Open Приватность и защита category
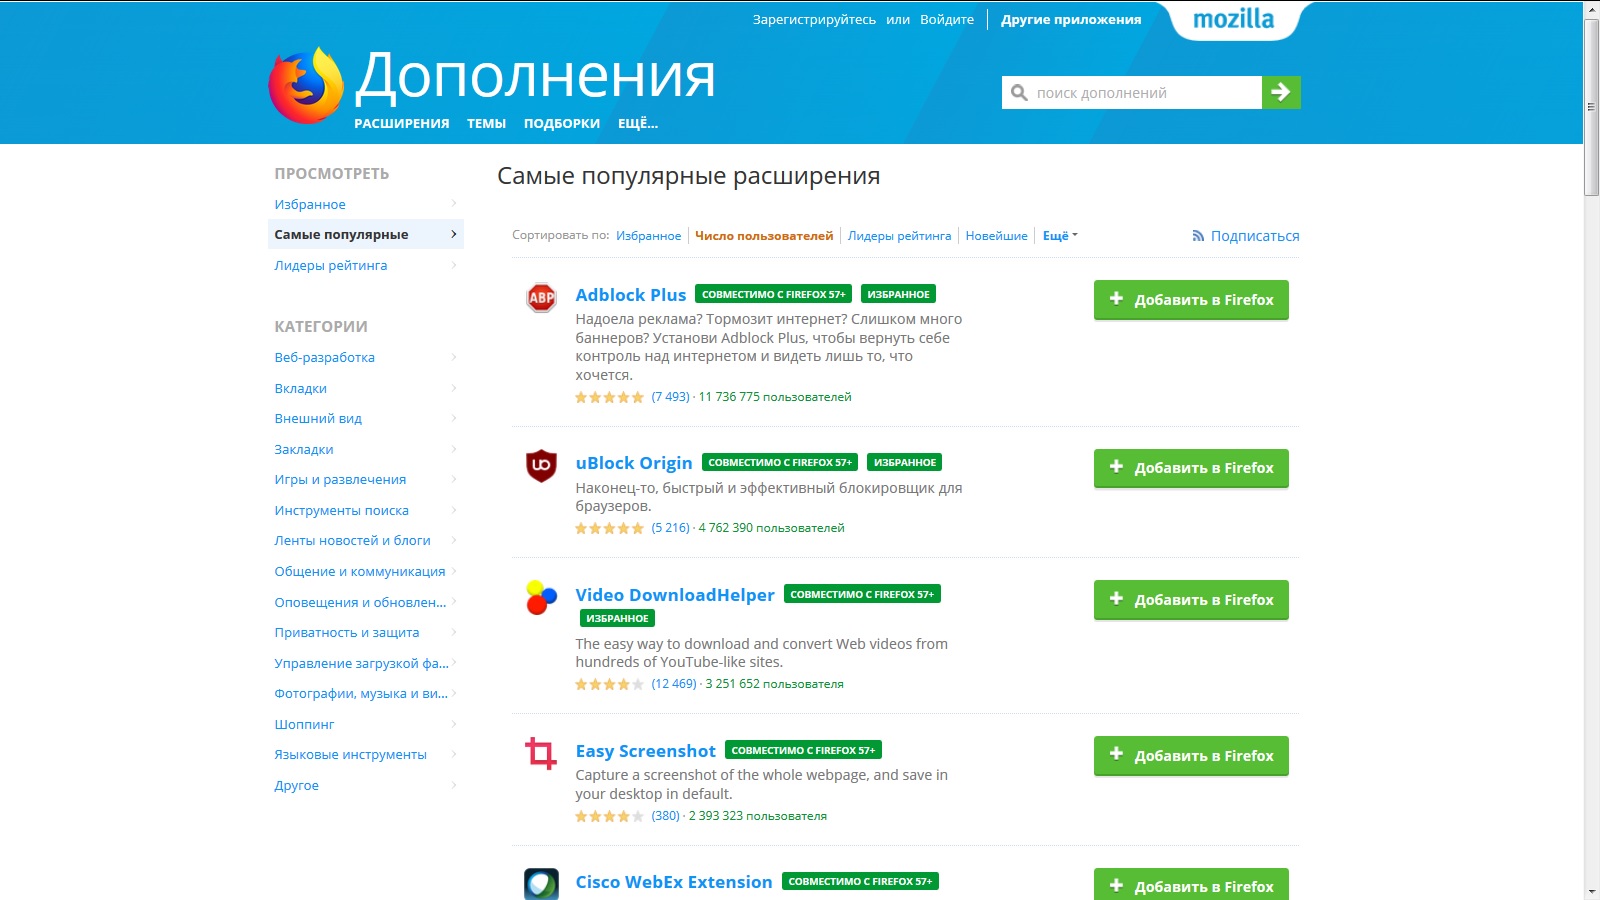Screen dimensions: 1600x900 tap(366, 632)
